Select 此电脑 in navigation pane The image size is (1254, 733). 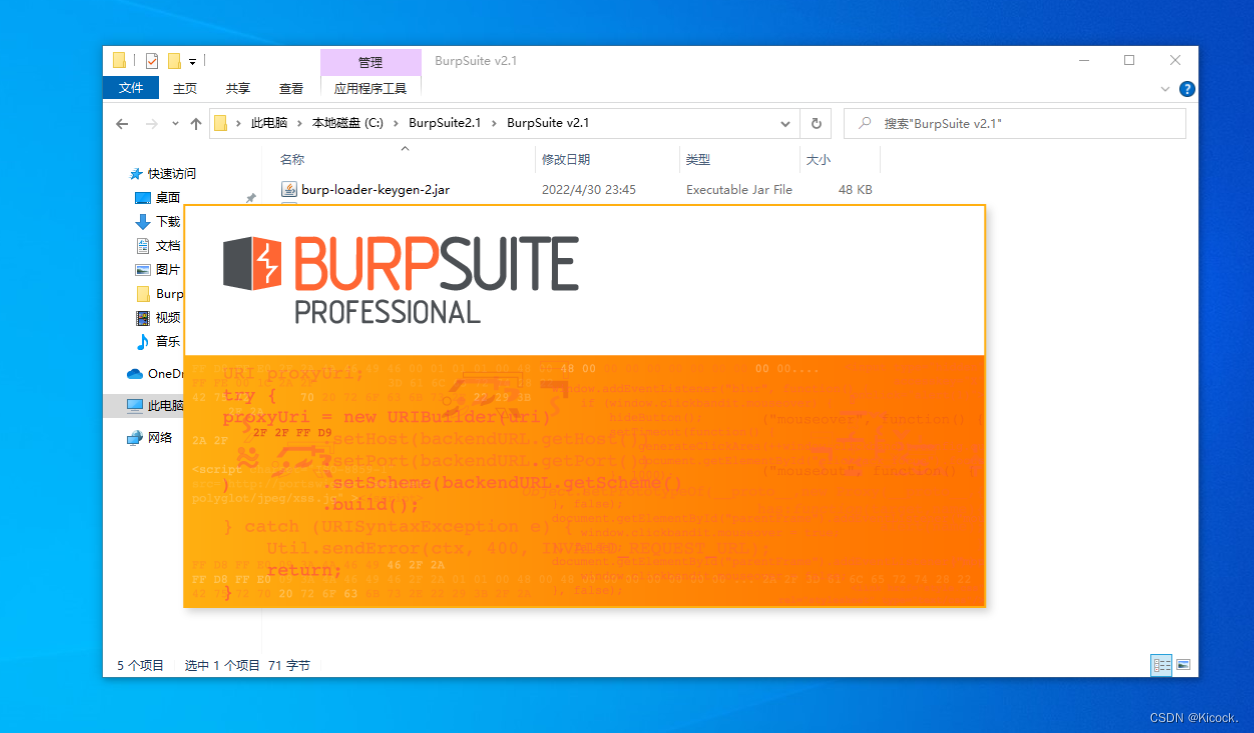166,405
